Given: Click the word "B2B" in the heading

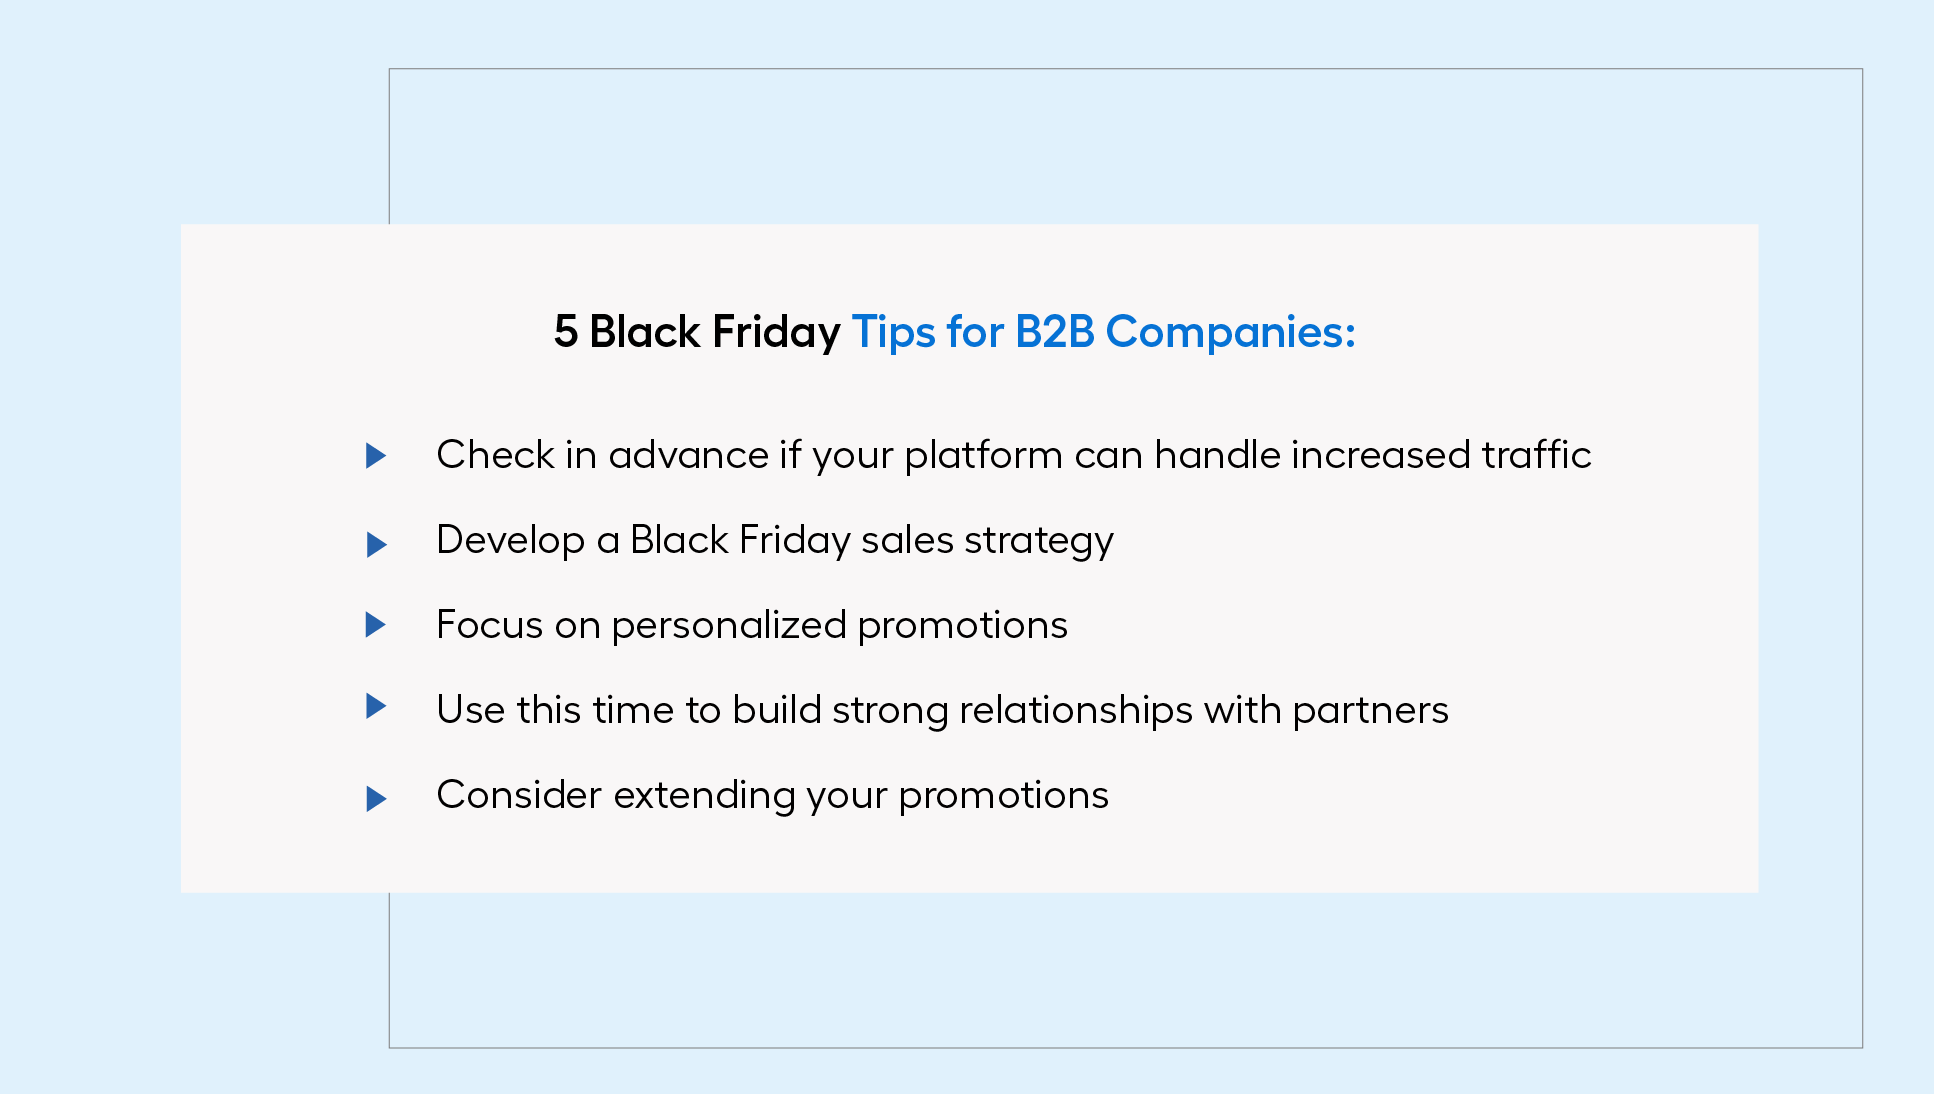Looking at the screenshot, I should coord(1055,332).
